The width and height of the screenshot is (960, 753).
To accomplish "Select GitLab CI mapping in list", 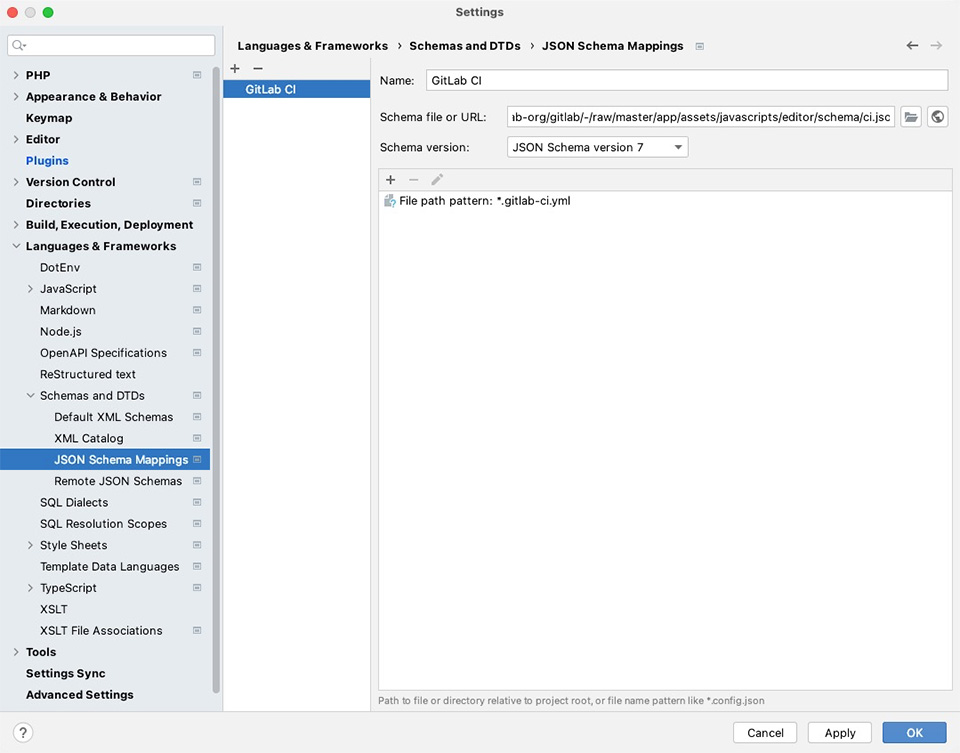I will coord(296,89).
